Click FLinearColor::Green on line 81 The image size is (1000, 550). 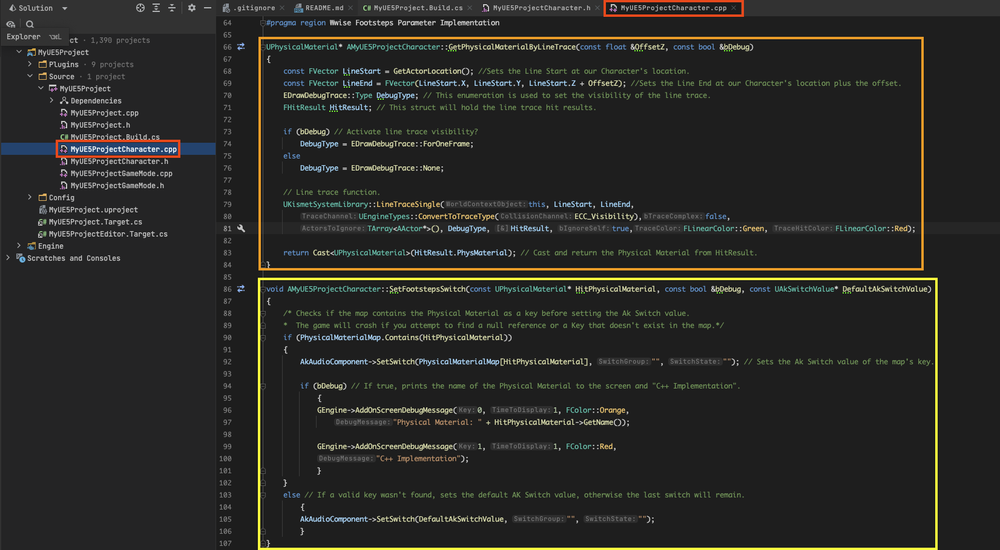click(724, 228)
